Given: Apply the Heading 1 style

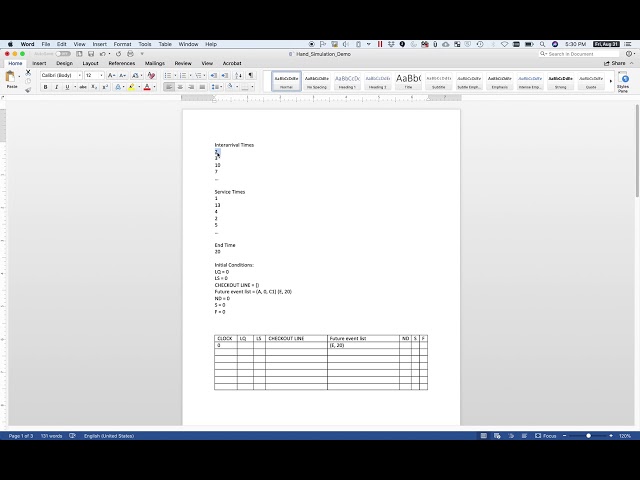Looking at the screenshot, I should coord(347,81).
